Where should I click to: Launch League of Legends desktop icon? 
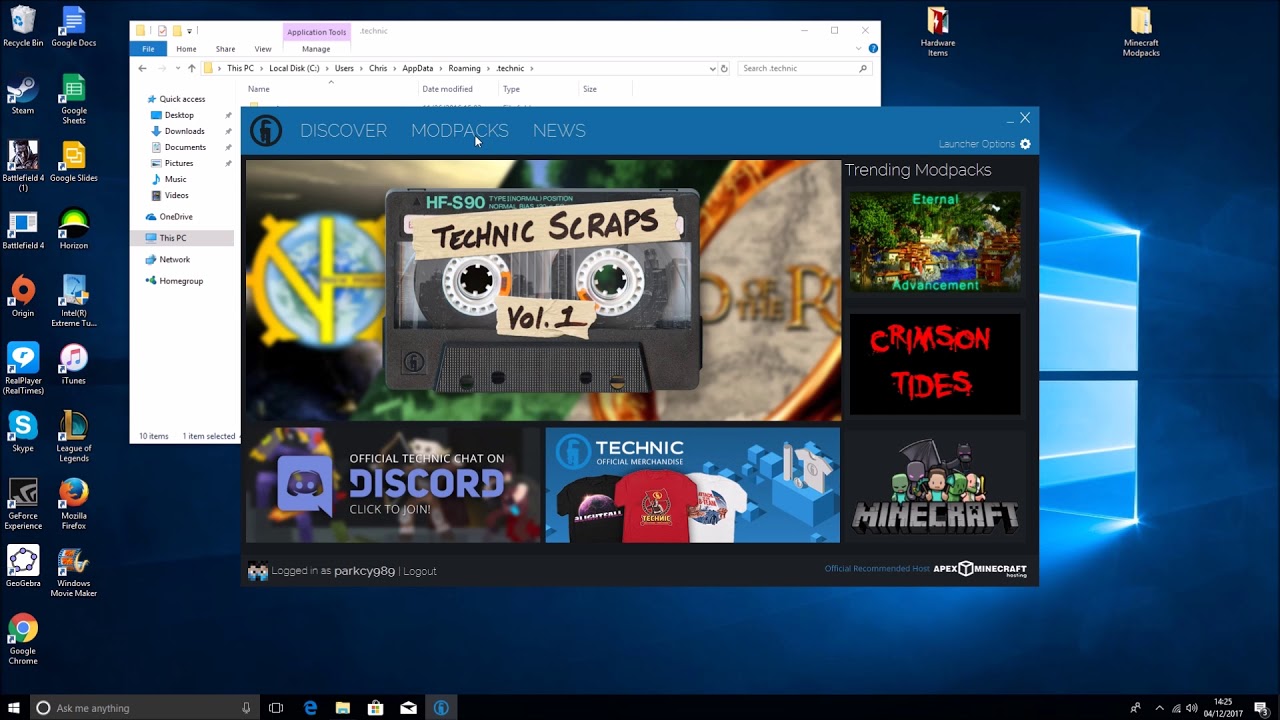tap(74, 437)
